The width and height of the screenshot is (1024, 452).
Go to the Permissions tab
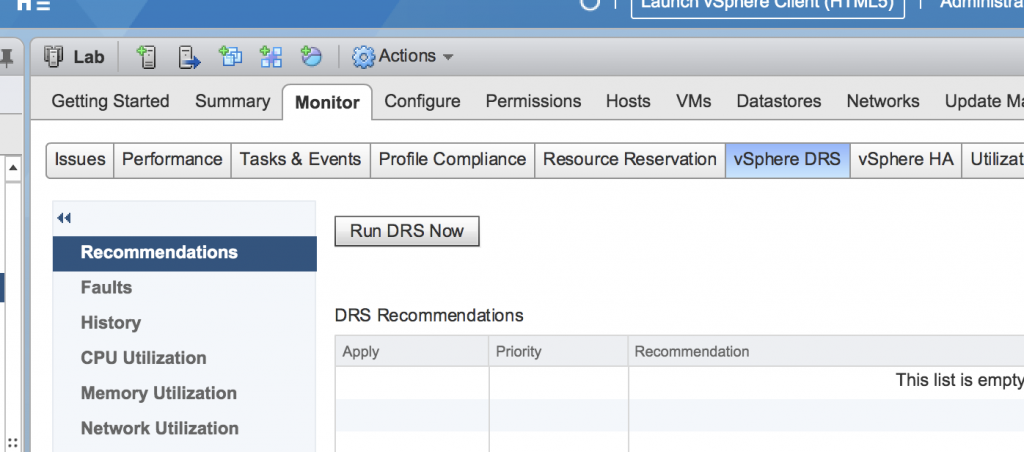(x=534, y=101)
